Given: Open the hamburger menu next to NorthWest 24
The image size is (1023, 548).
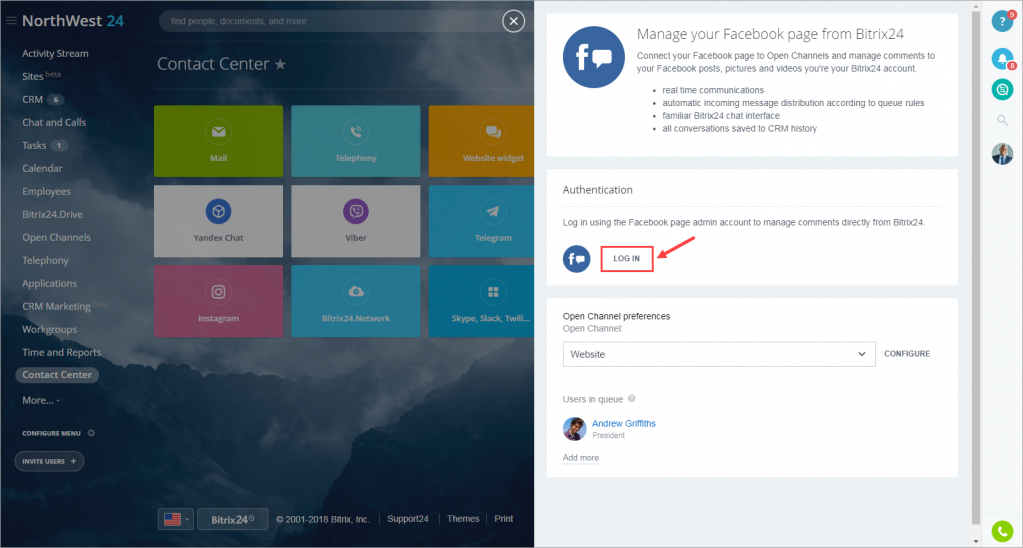Looking at the screenshot, I should pyautogui.click(x=11, y=21).
